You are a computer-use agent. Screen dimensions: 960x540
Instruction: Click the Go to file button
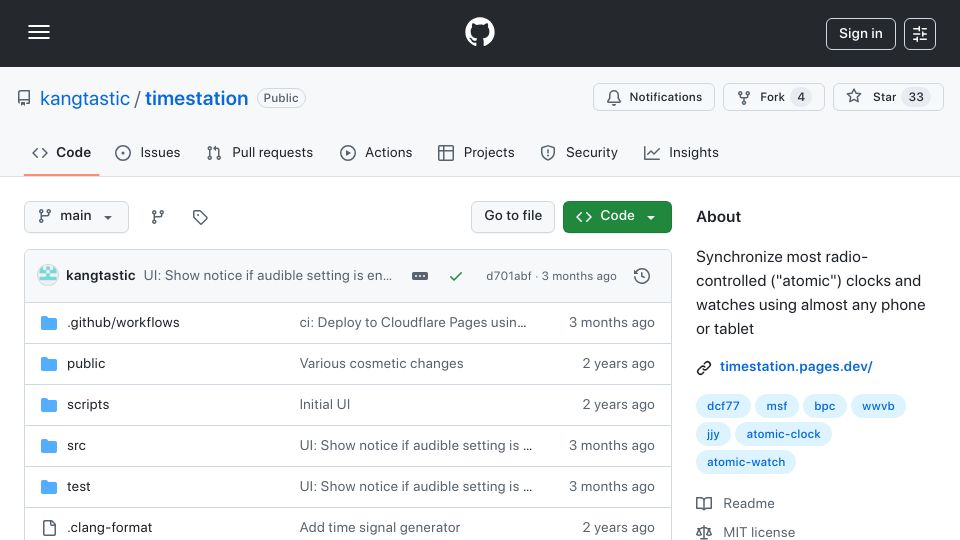[513, 217]
